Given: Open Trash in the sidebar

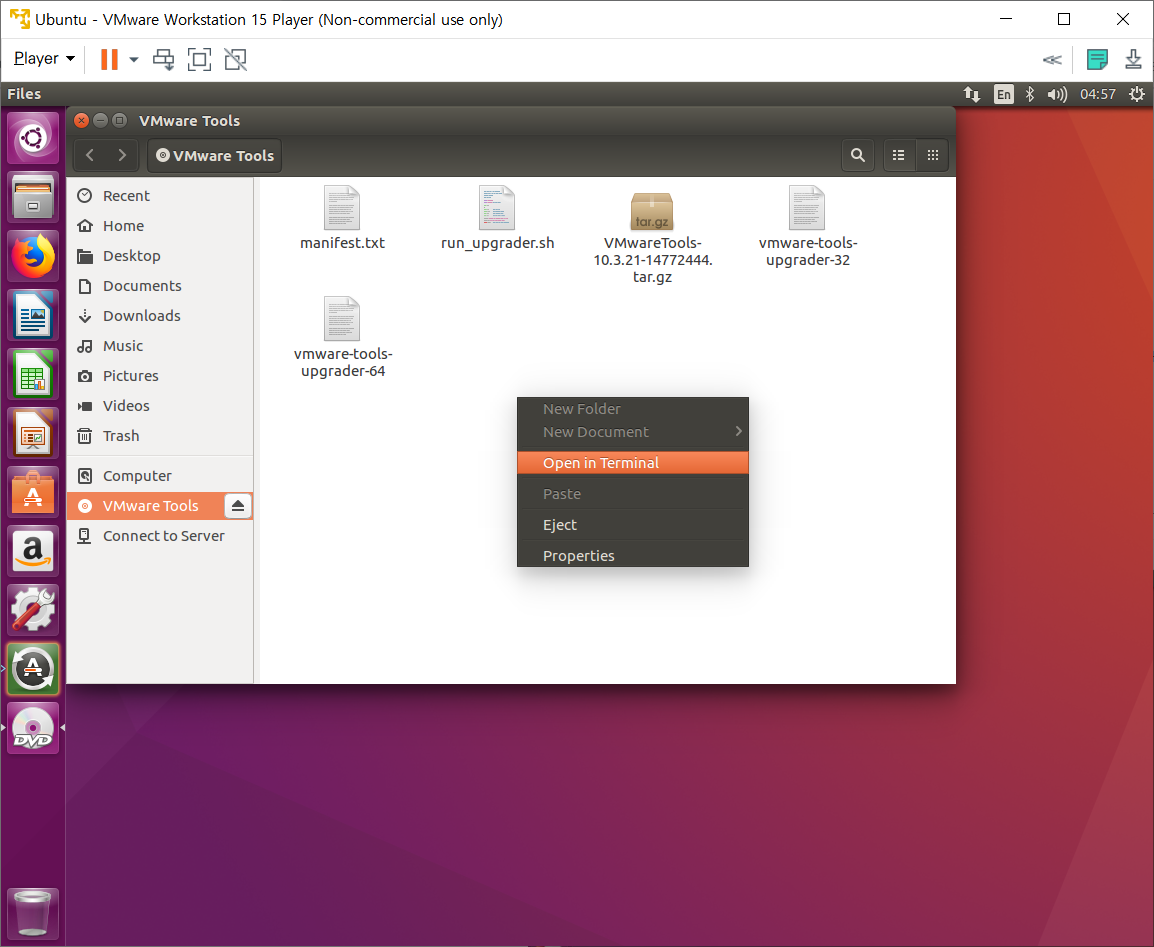Looking at the screenshot, I should 160,436.
